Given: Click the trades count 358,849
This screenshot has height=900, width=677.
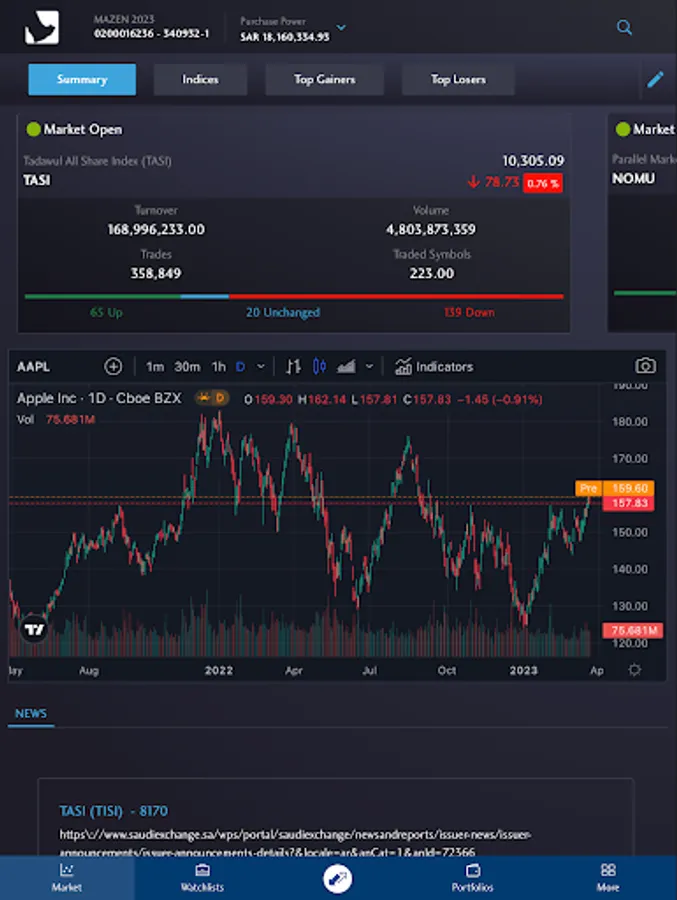Looking at the screenshot, I should [156, 273].
